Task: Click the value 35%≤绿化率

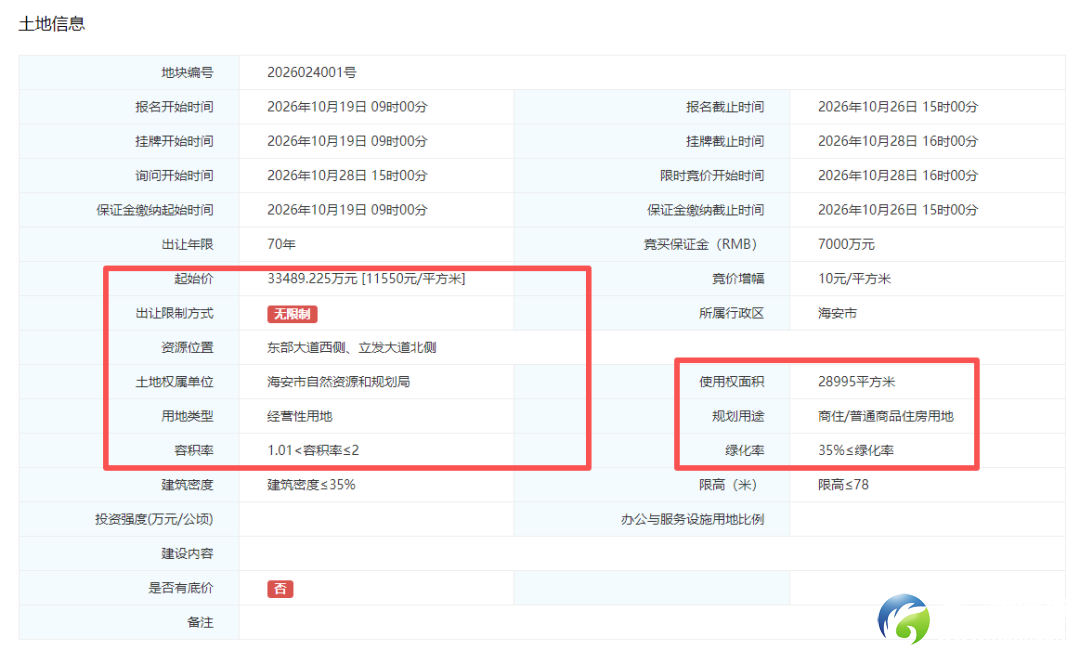Action: (856, 450)
